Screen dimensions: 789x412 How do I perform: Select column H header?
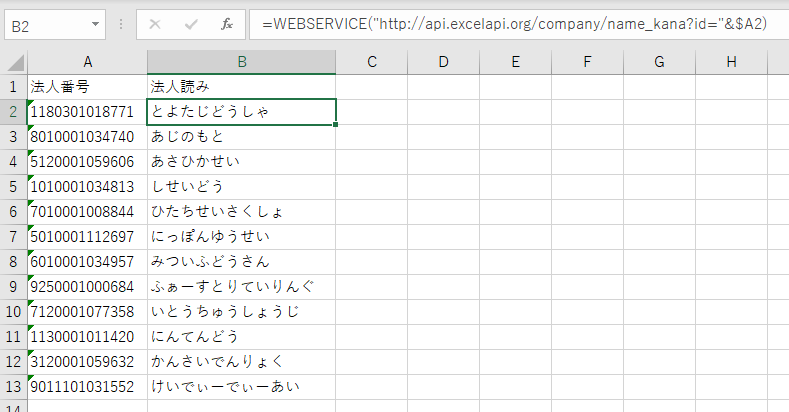(x=731, y=62)
